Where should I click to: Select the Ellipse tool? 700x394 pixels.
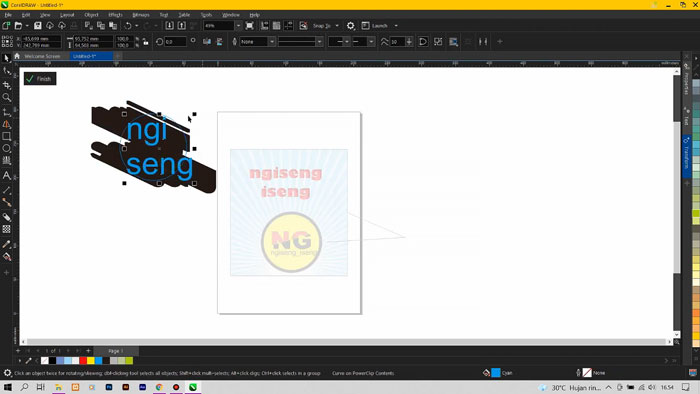click(6, 149)
